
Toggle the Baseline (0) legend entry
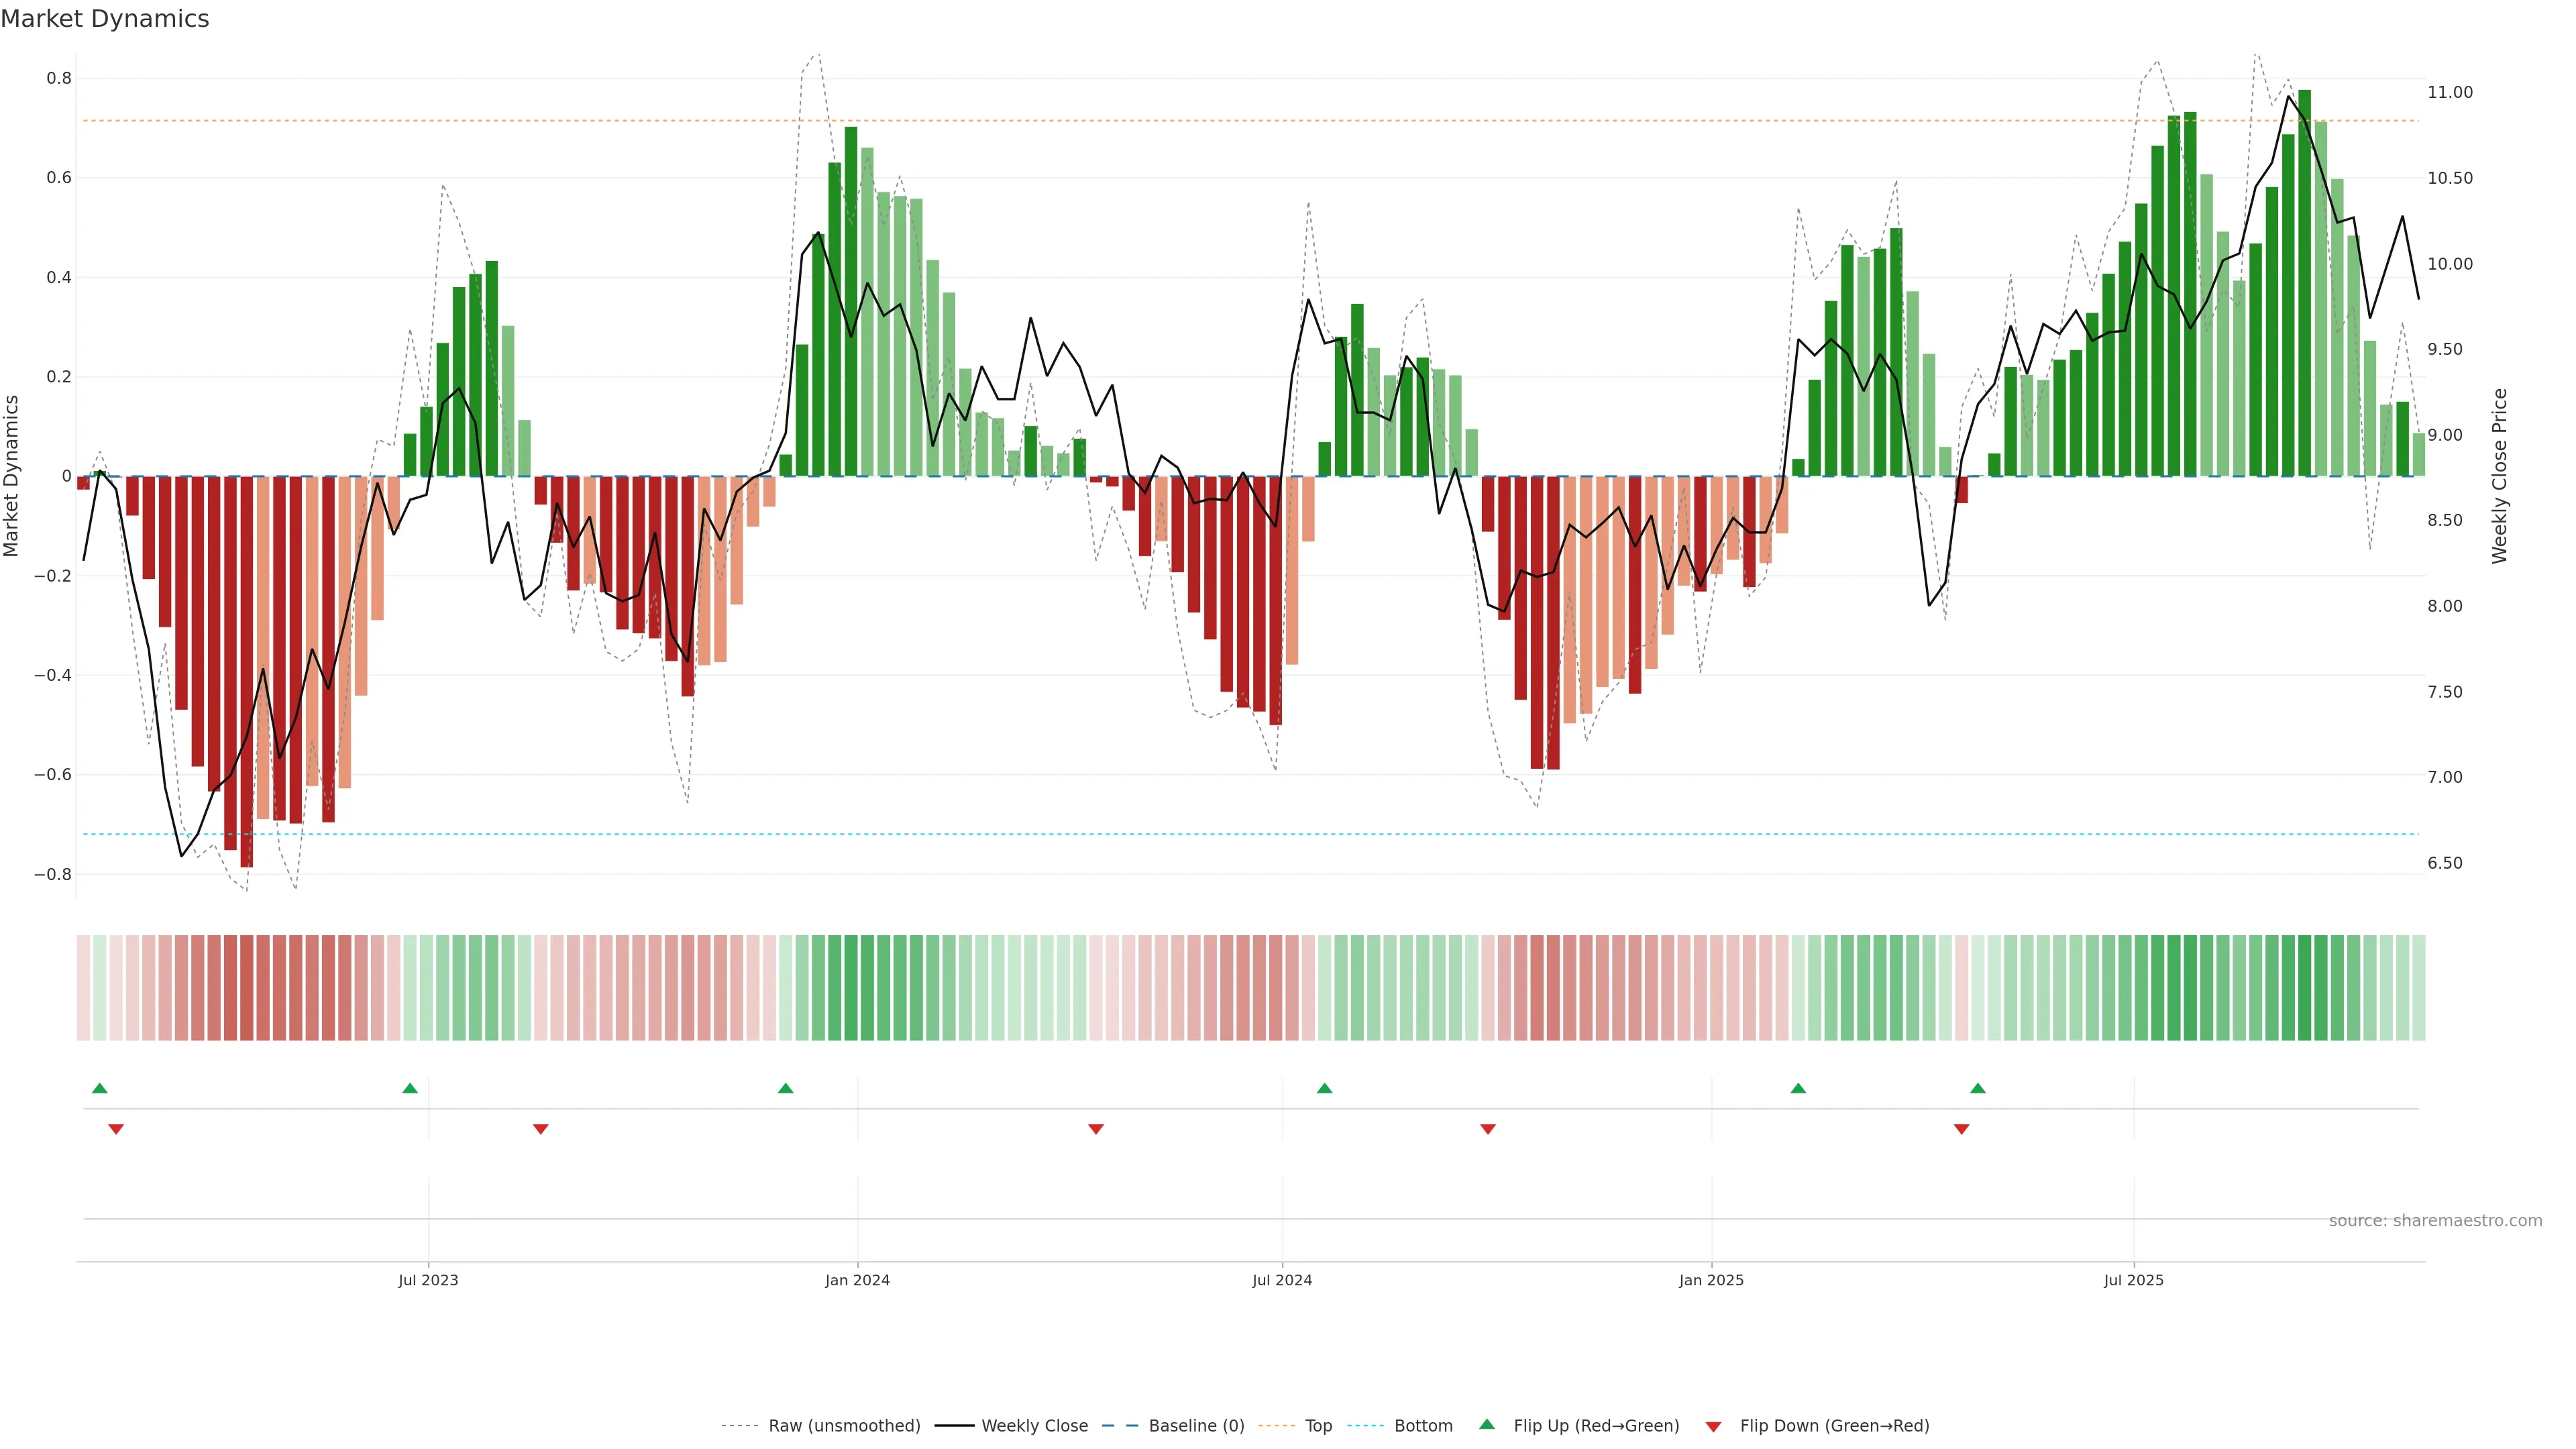pos(1196,1426)
